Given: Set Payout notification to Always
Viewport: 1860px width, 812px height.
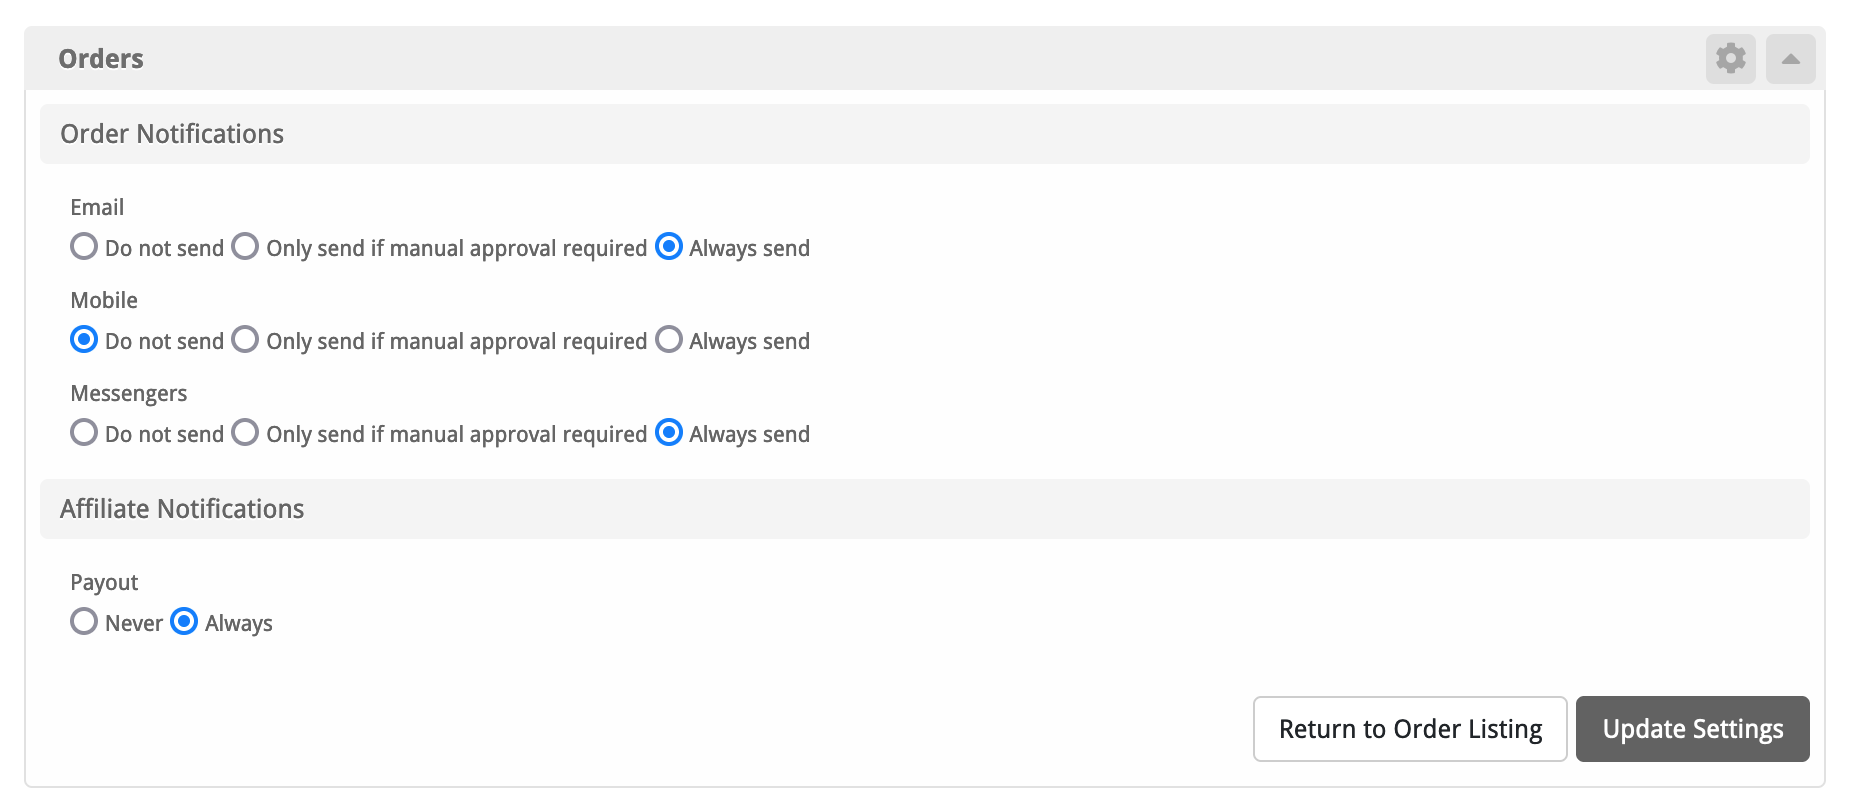Looking at the screenshot, I should point(184,622).
